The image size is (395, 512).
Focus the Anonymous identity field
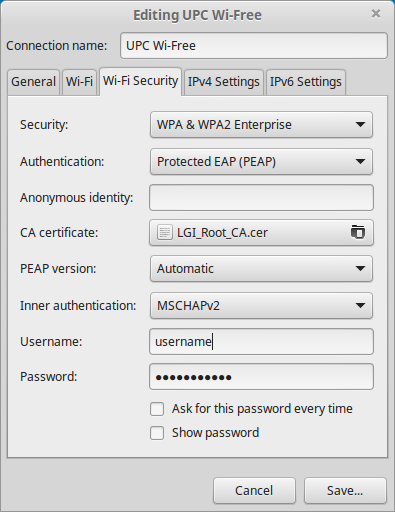tap(261, 197)
